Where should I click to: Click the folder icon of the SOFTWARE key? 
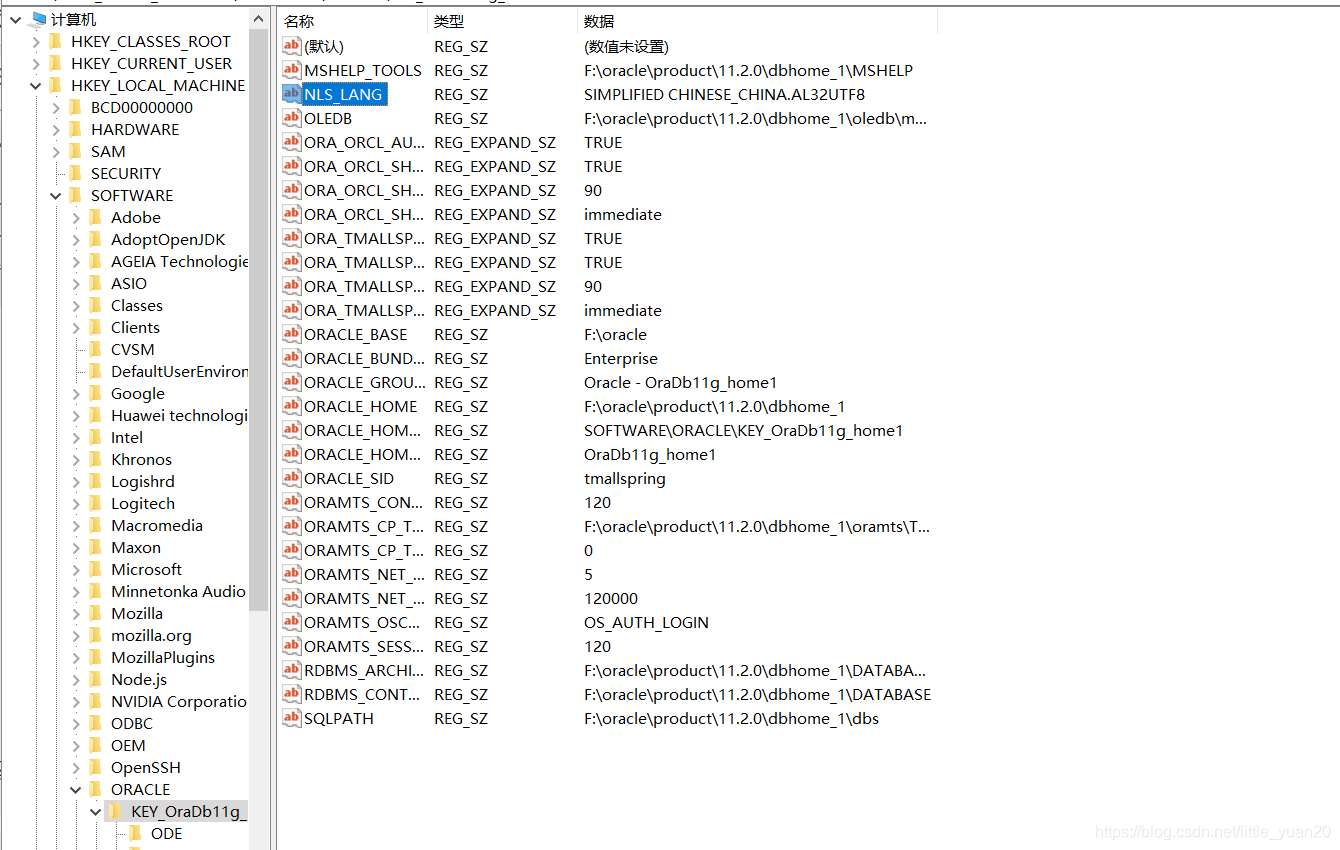[76, 195]
